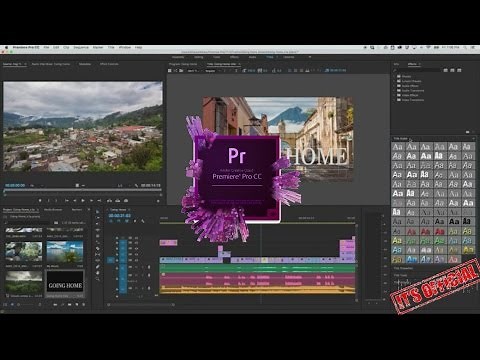Click the Project panel thumbnail zoom slider
The height and width of the screenshot is (360, 480).
pos(26,304)
